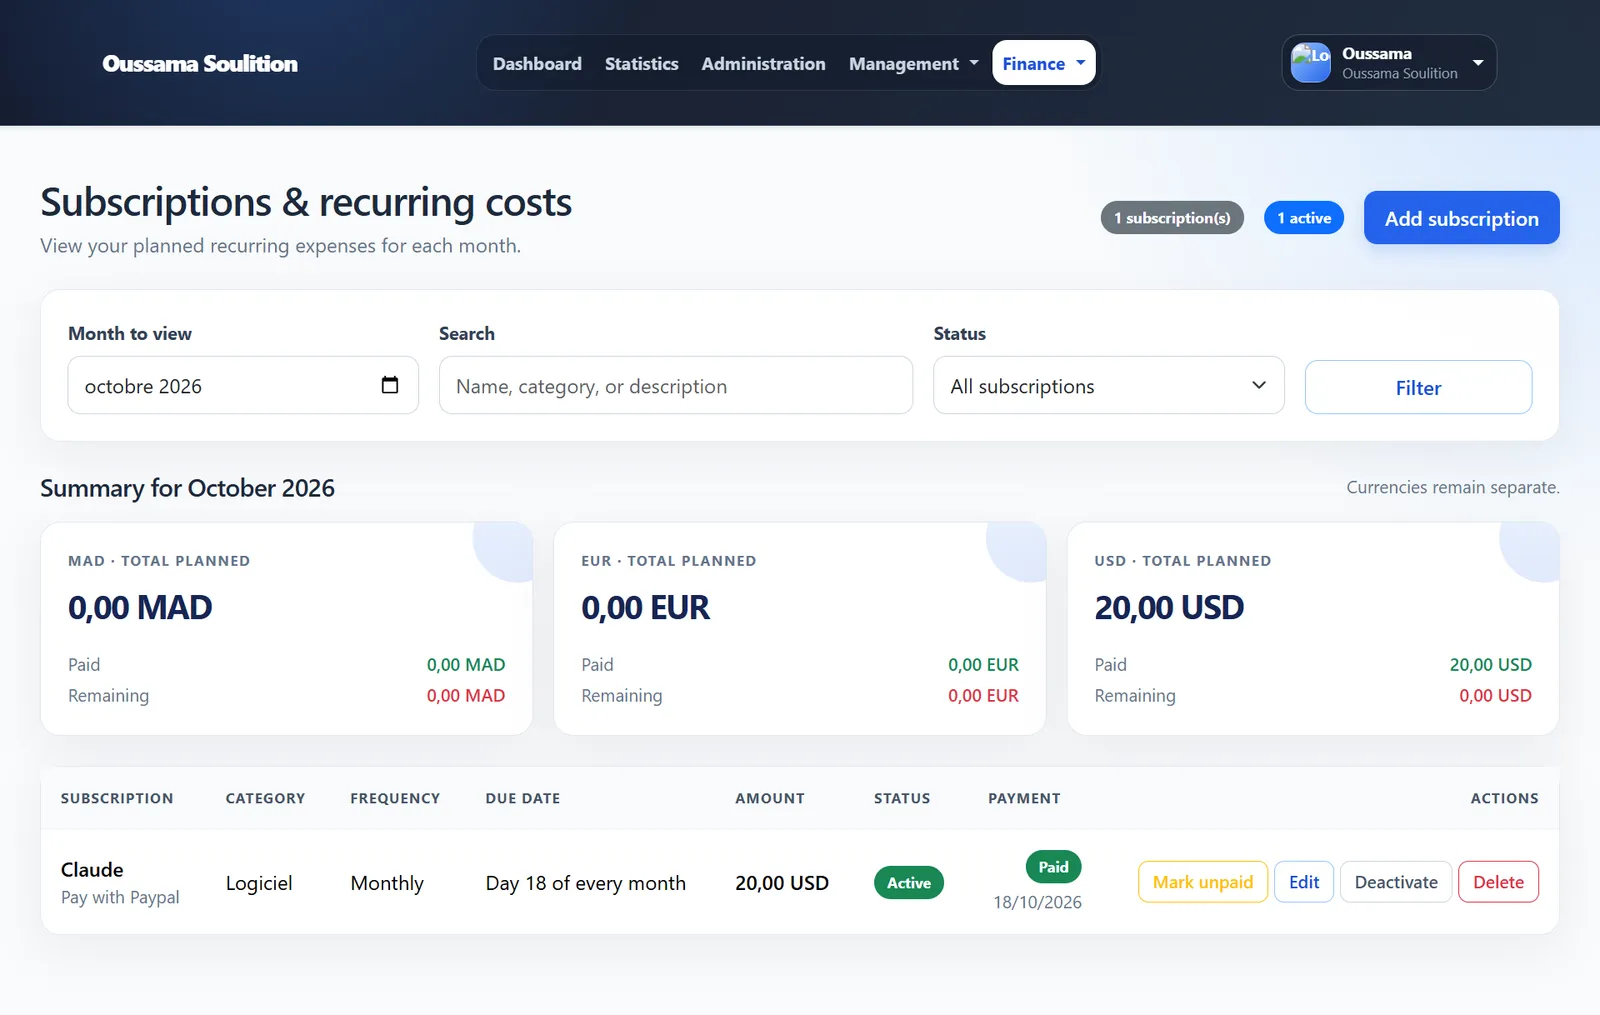Click the USD Paid 20,00 USD value
Viewport: 1600px width, 1015px height.
(1490, 664)
